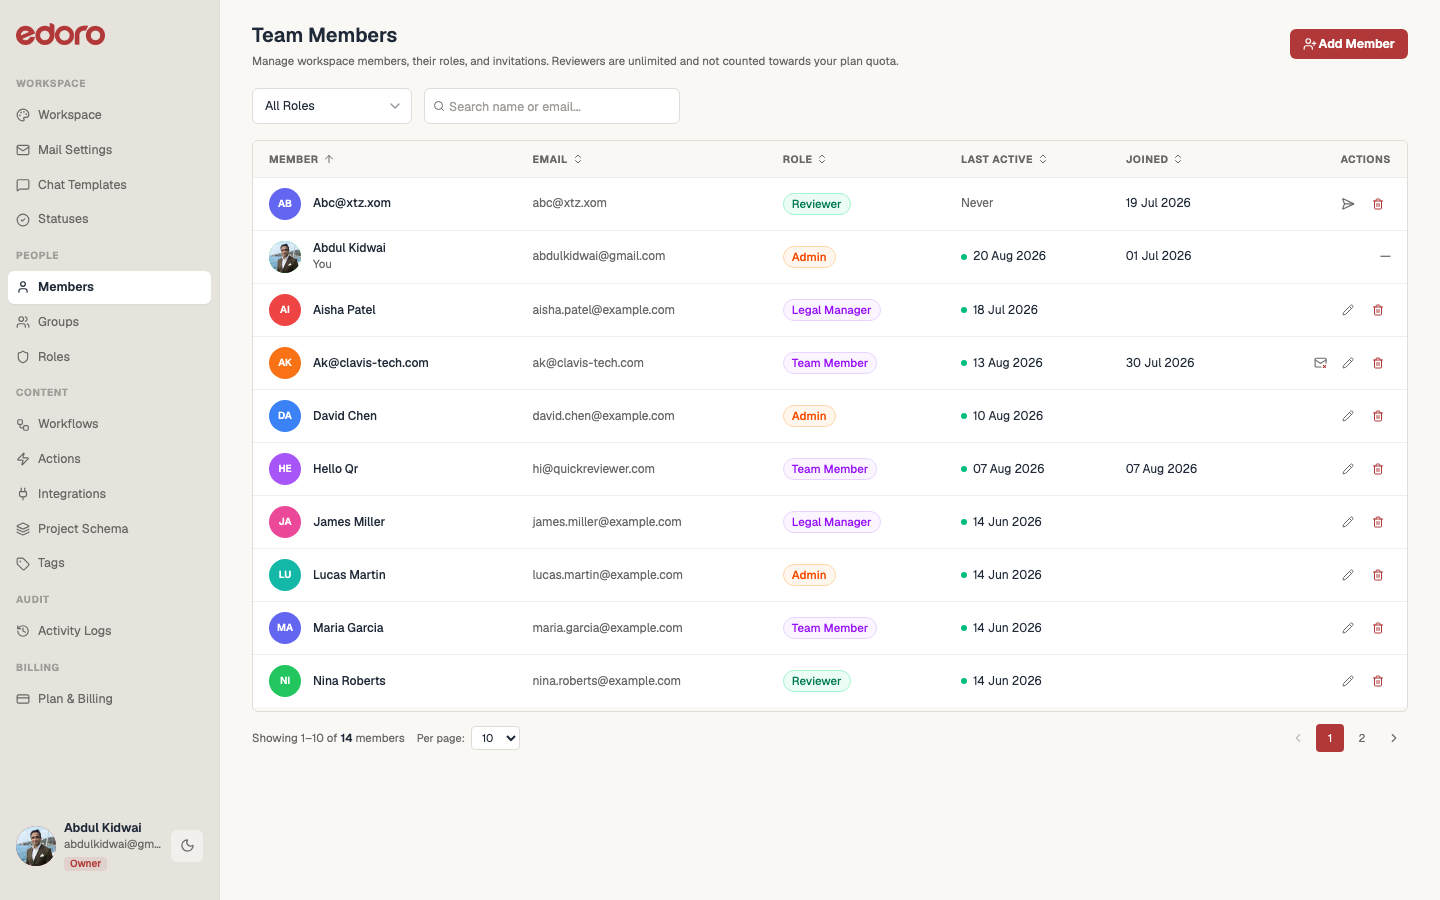Sort table by Last Active column
This screenshot has height=900, width=1440.
coord(1004,159)
